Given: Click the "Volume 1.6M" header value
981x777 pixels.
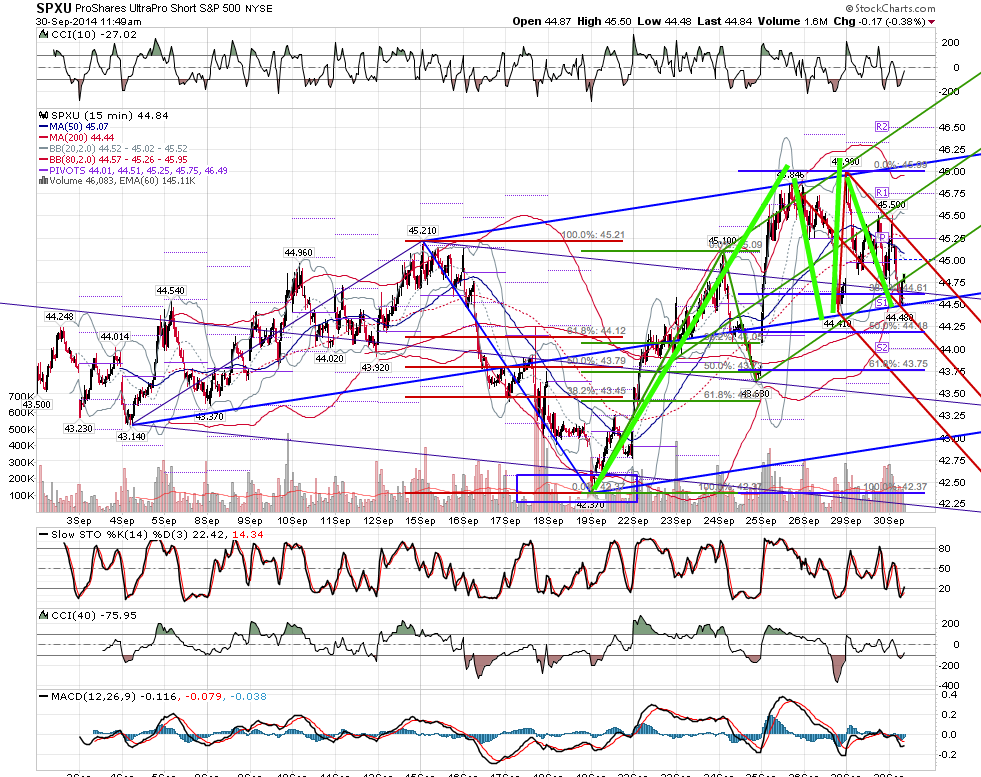Looking at the screenshot, I should coord(792,21).
